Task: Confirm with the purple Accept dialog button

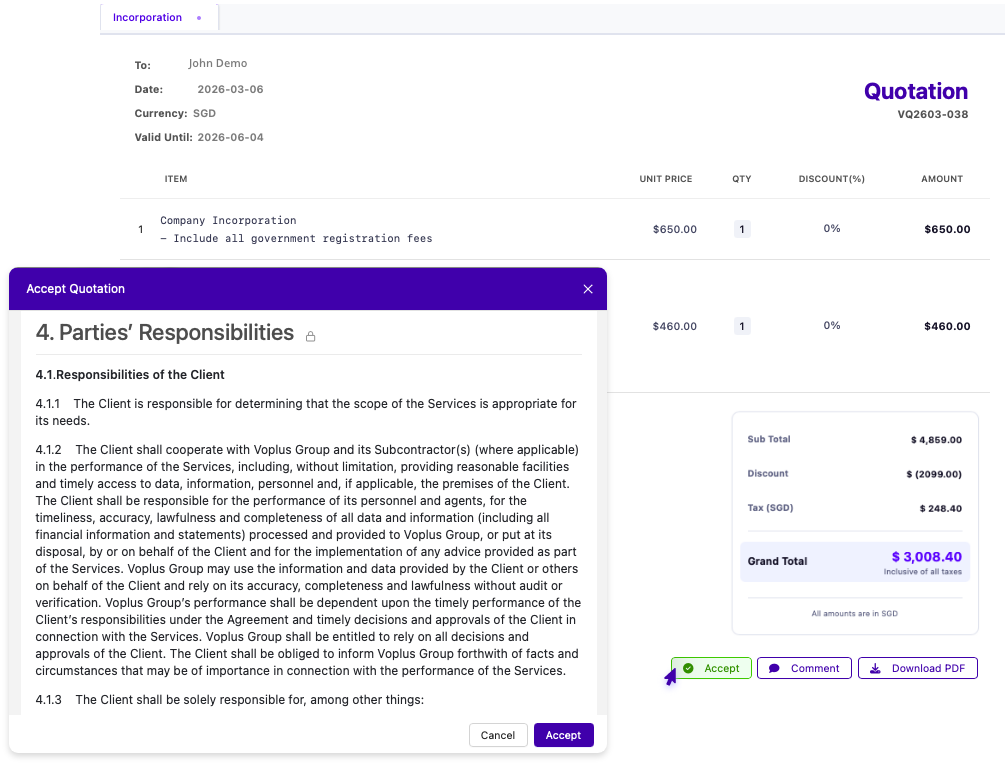Action: pyautogui.click(x=563, y=735)
